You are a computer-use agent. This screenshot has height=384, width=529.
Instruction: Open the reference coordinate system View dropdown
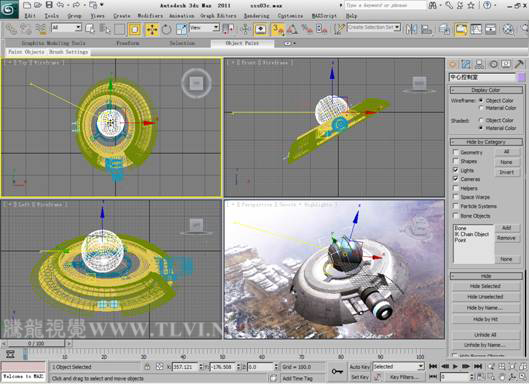(204, 28)
